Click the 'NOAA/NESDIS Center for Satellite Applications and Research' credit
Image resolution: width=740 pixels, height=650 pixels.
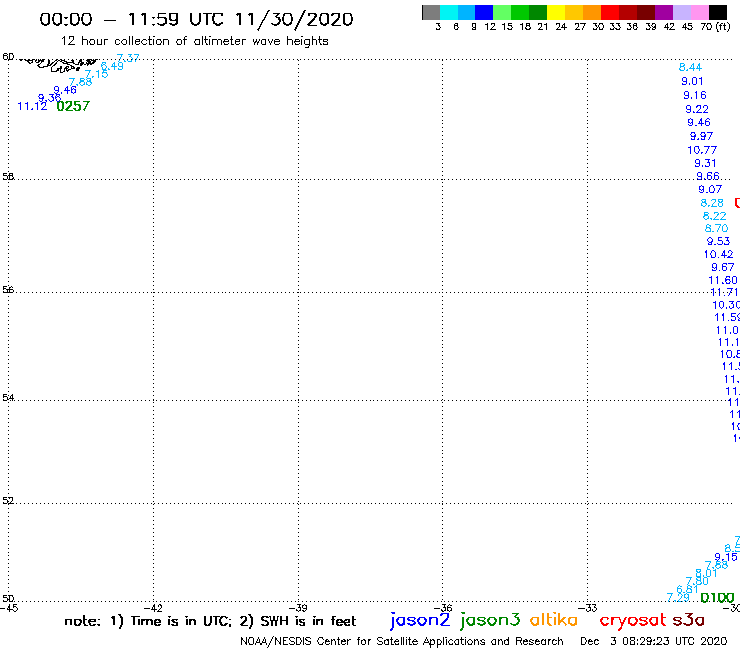coord(402,642)
